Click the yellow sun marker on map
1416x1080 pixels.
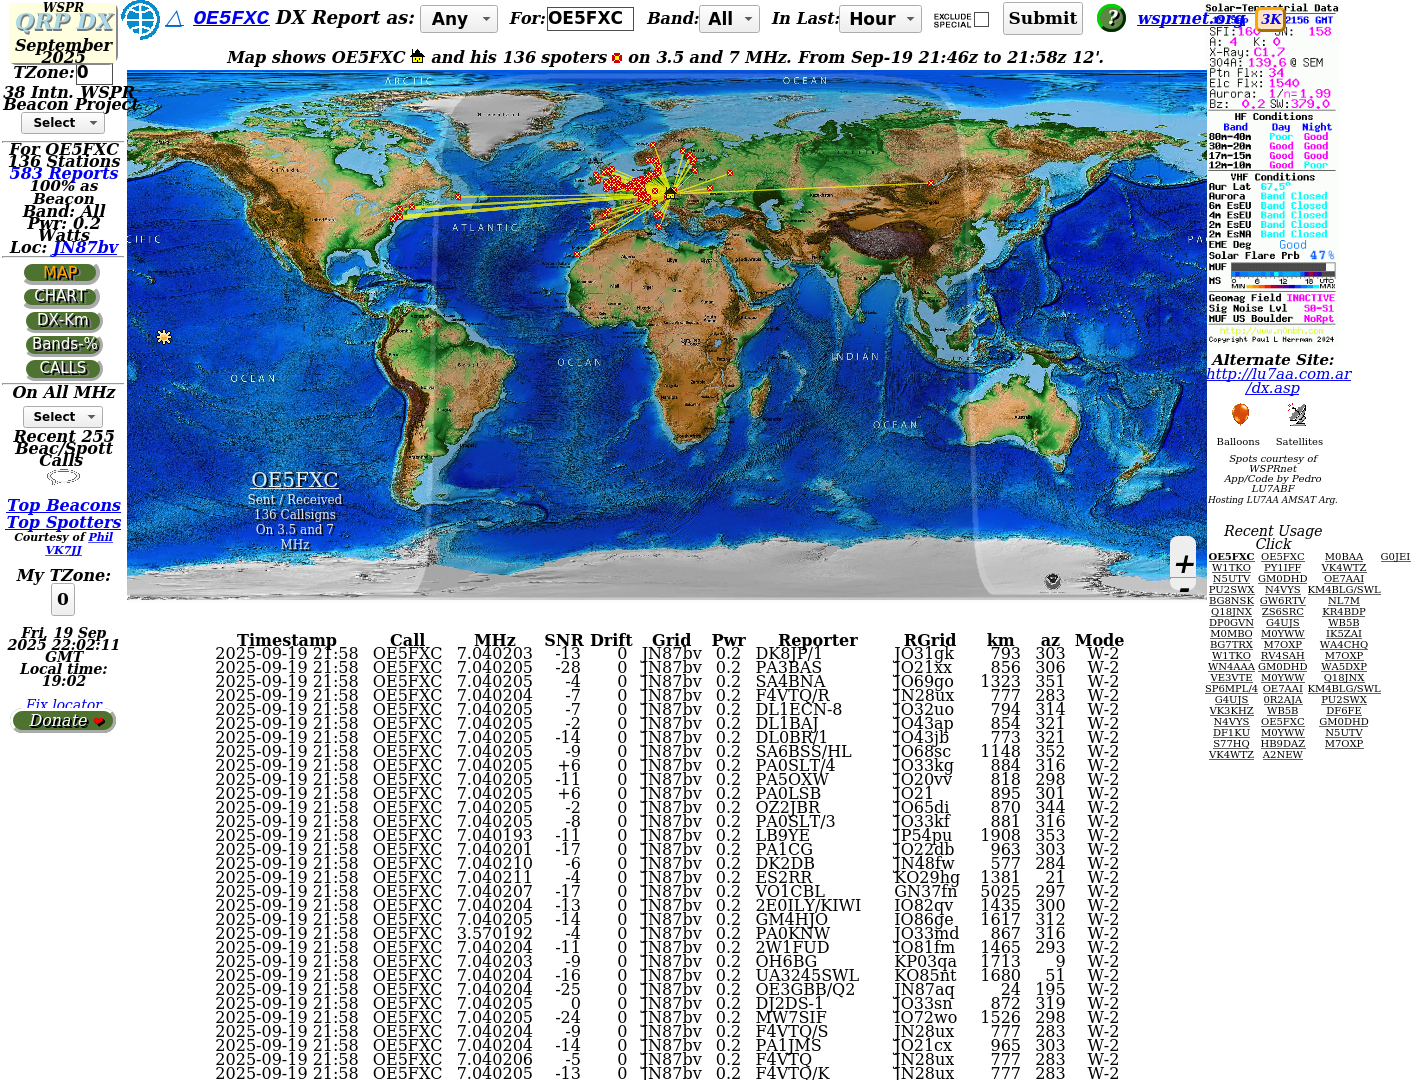[164, 338]
